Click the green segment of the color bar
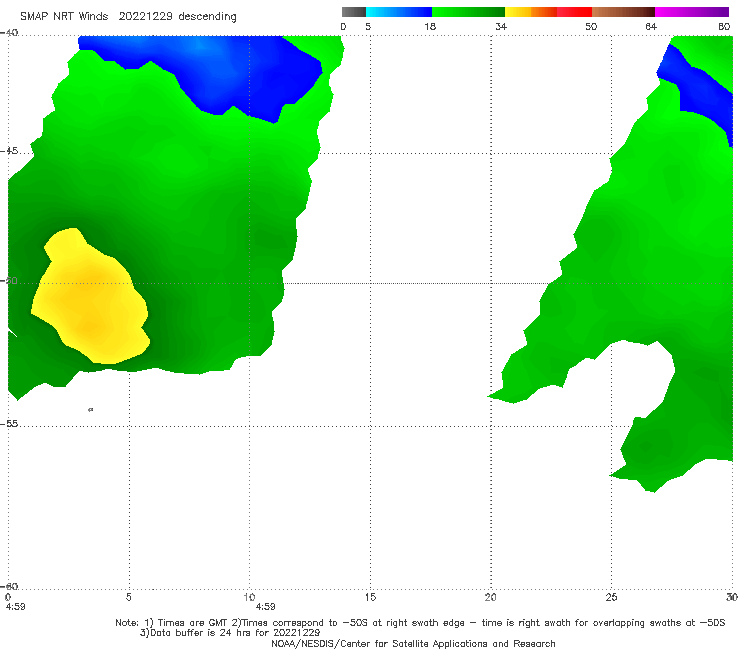Image resolution: width=740 pixels, height=650 pixels. click(x=468, y=12)
